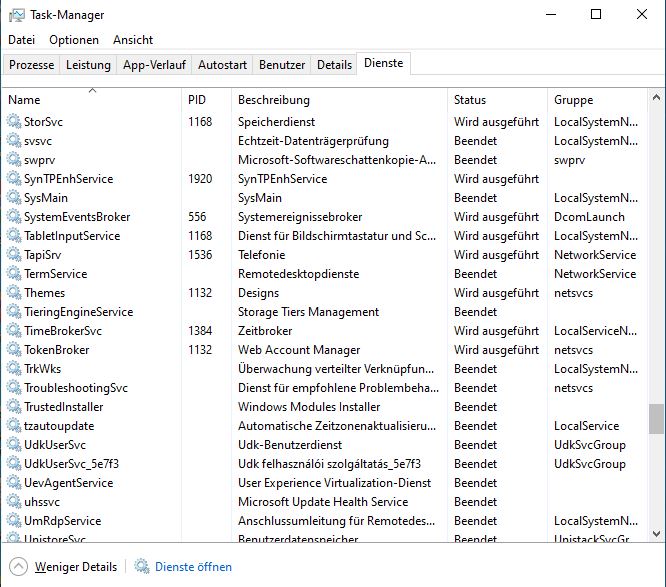This screenshot has height=587, width=666.
Task: Select the Telefonie description cell
Action: click(x=262, y=255)
